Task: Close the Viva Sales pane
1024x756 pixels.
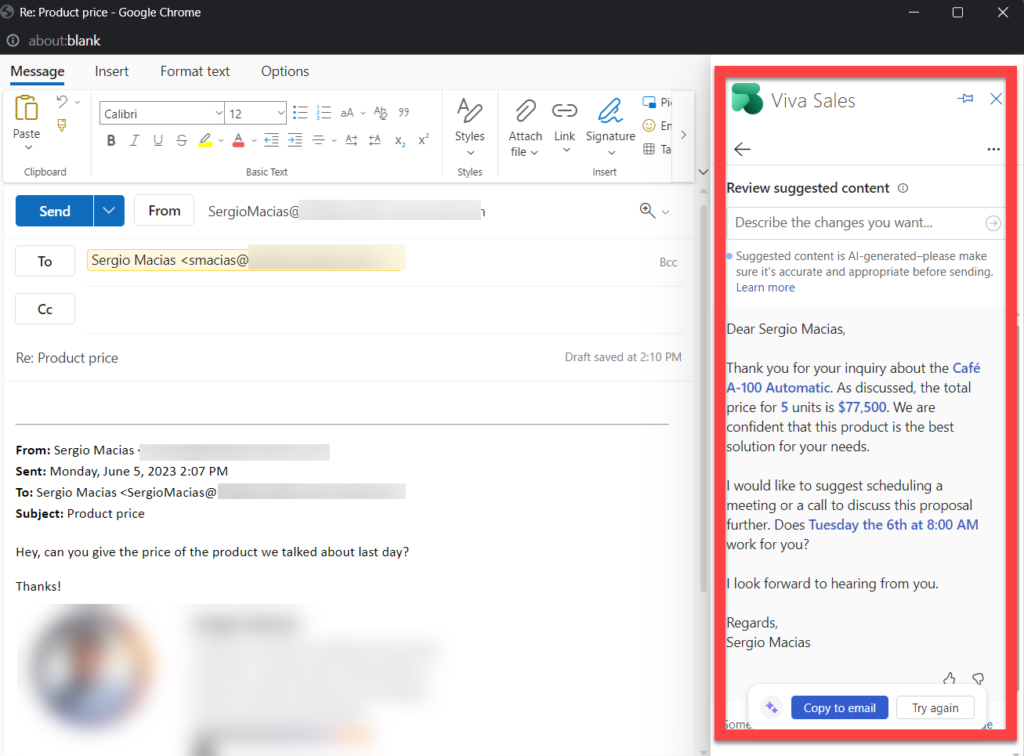Action: (996, 99)
